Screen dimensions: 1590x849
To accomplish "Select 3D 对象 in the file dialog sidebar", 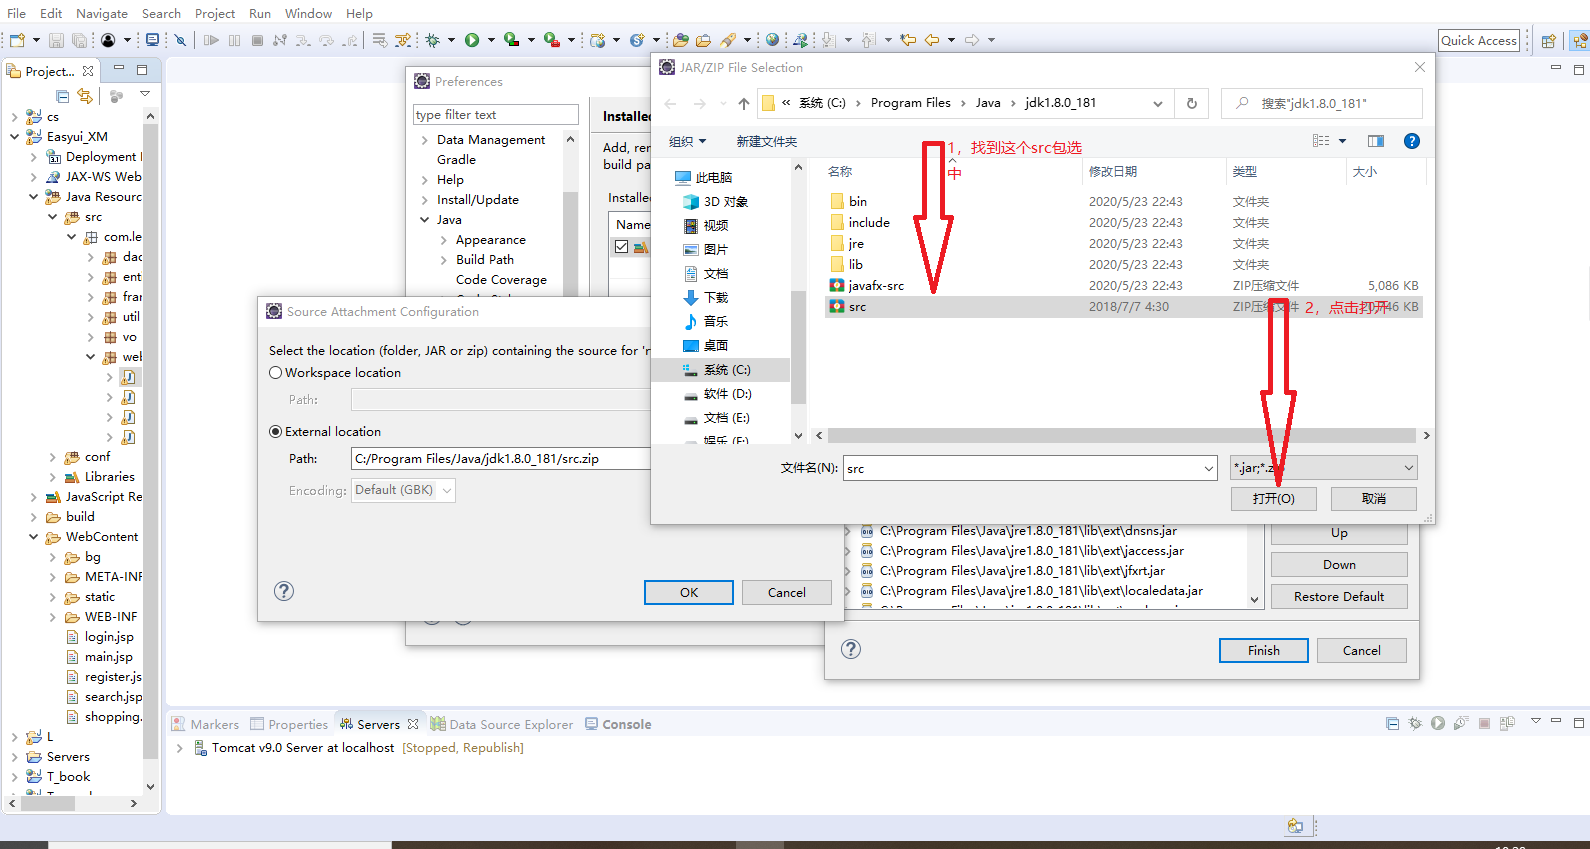I will tap(725, 202).
